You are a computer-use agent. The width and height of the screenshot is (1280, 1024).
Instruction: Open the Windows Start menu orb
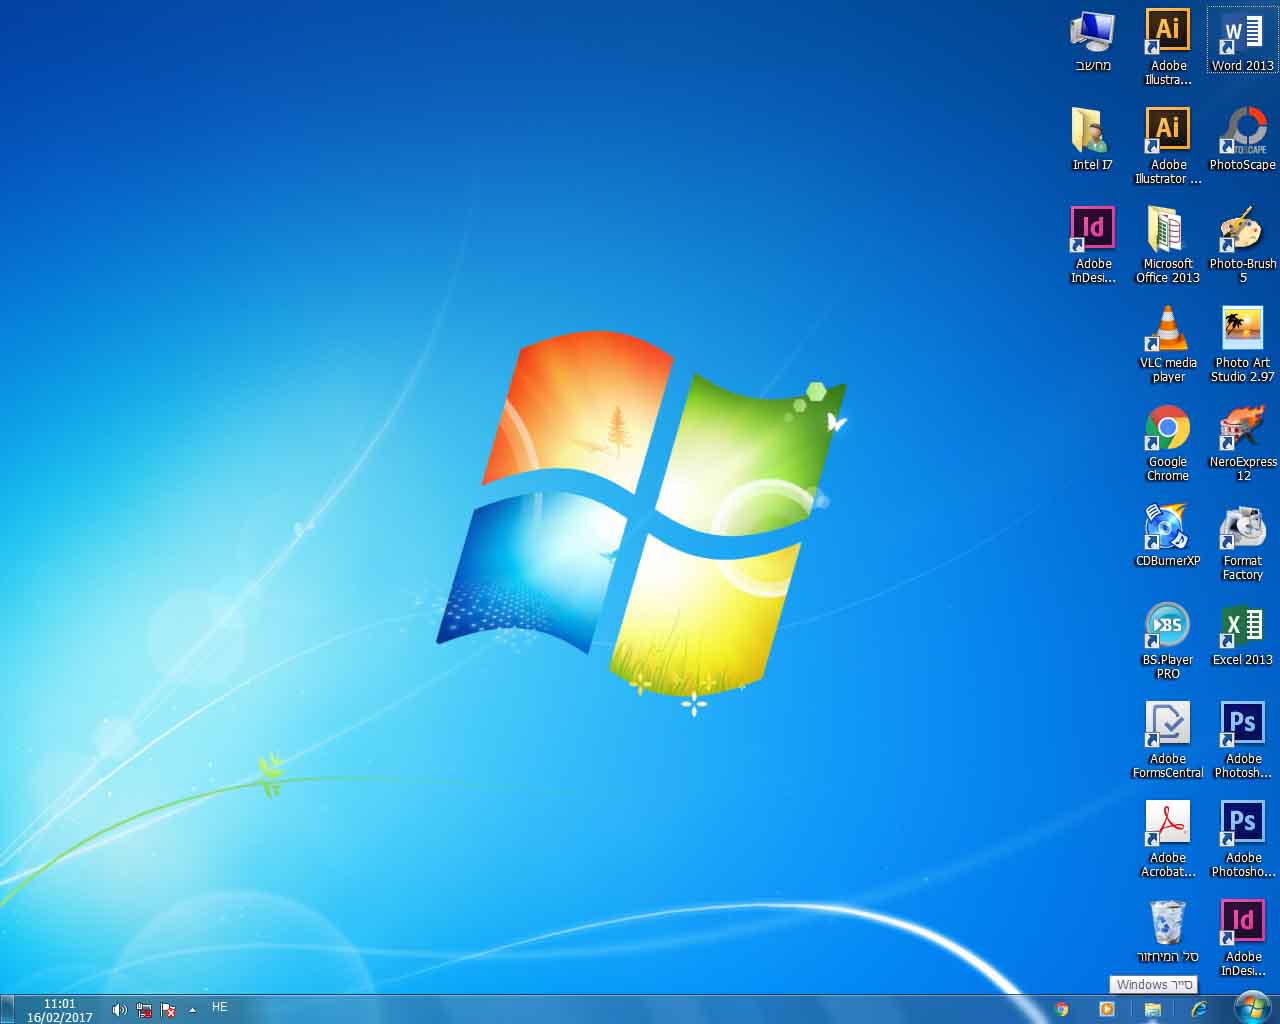(1250, 1009)
